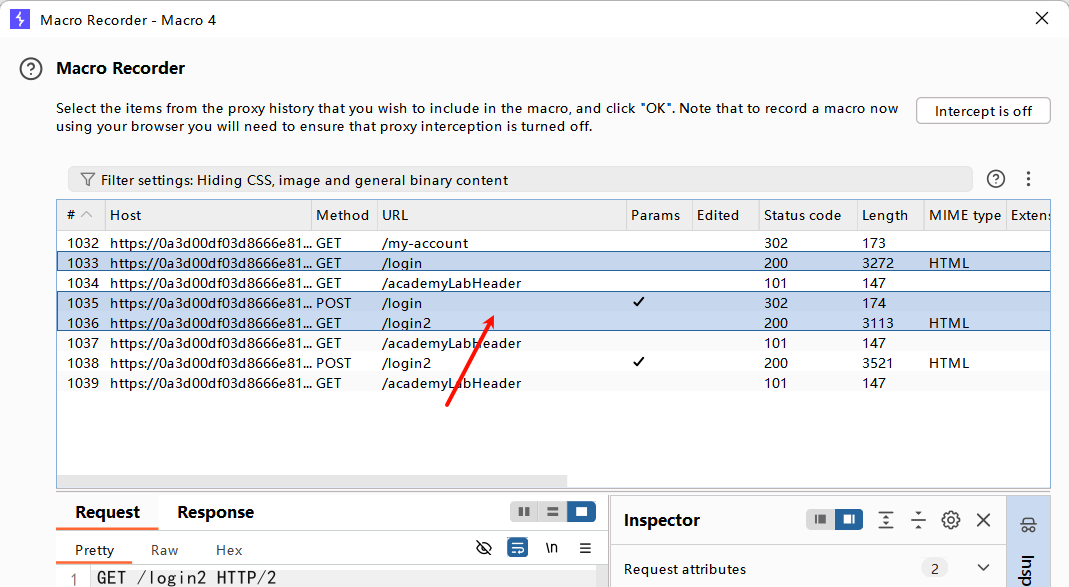Open filter help question mark icon

[x=995, y=179]
